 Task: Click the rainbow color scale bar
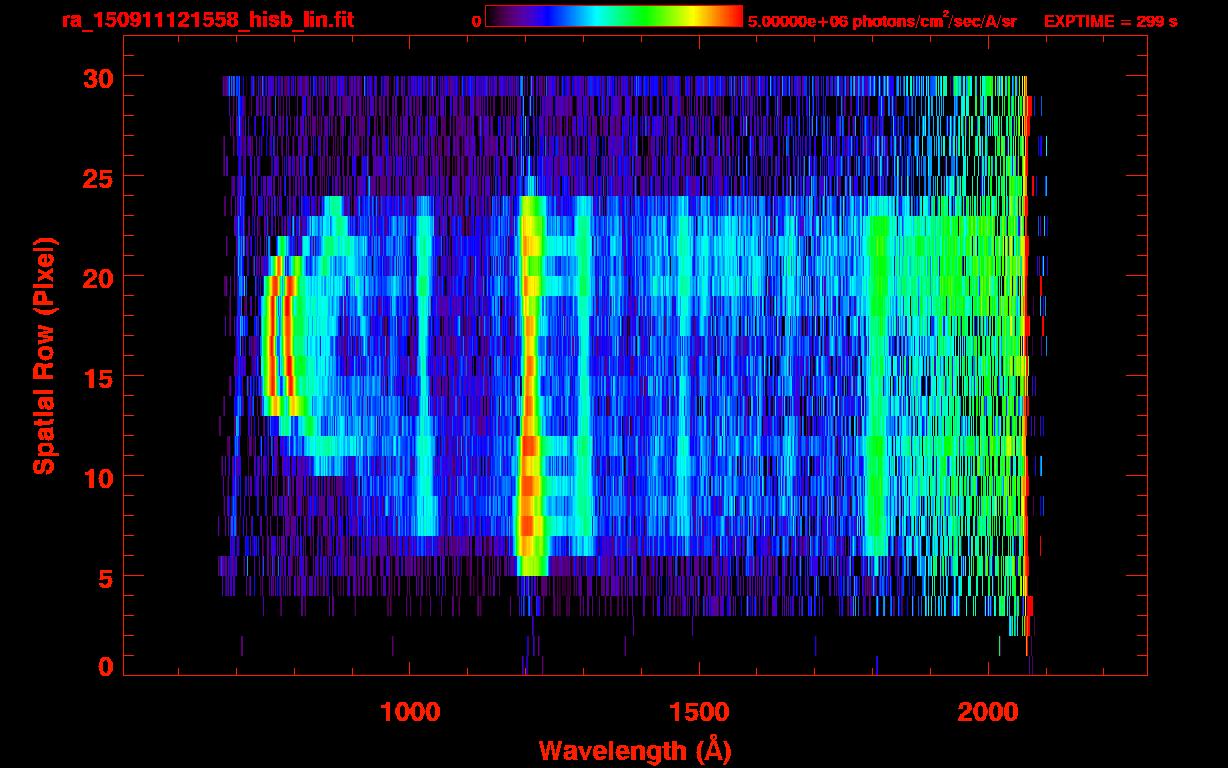tap(614, 16)
